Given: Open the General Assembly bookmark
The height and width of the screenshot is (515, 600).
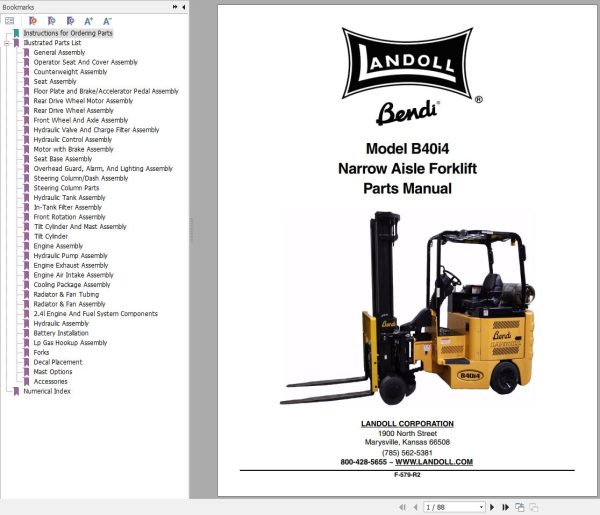Looking at the screenshot, I should click(59, 52).
